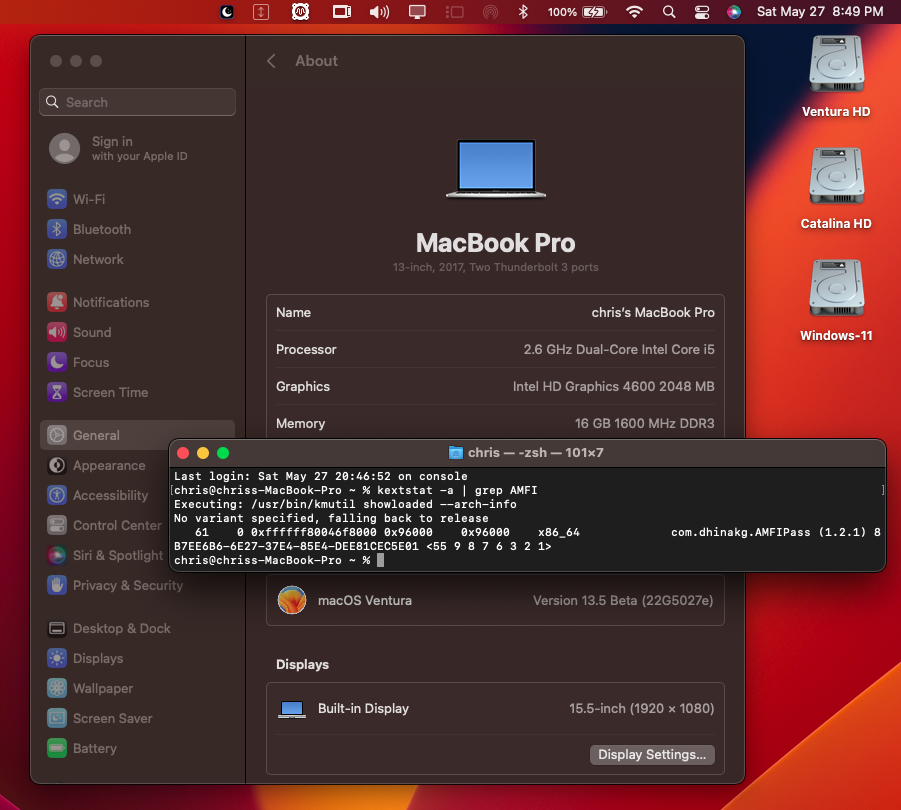Open the Battery settings item

tap(94, 748)
